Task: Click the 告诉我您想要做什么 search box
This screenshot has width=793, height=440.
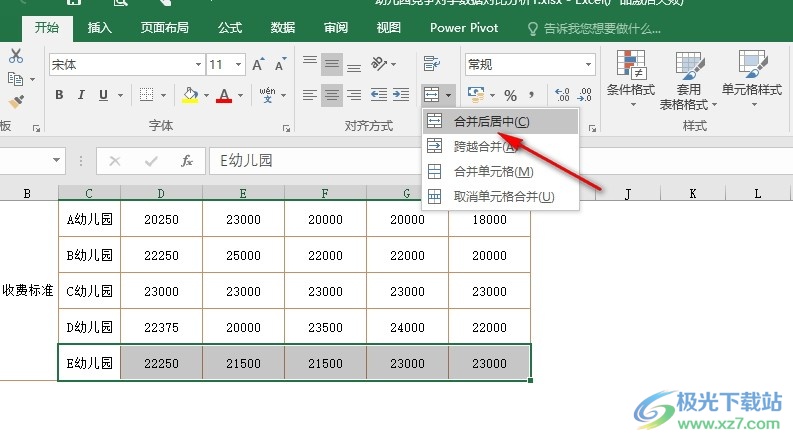Action: [595, 28]
